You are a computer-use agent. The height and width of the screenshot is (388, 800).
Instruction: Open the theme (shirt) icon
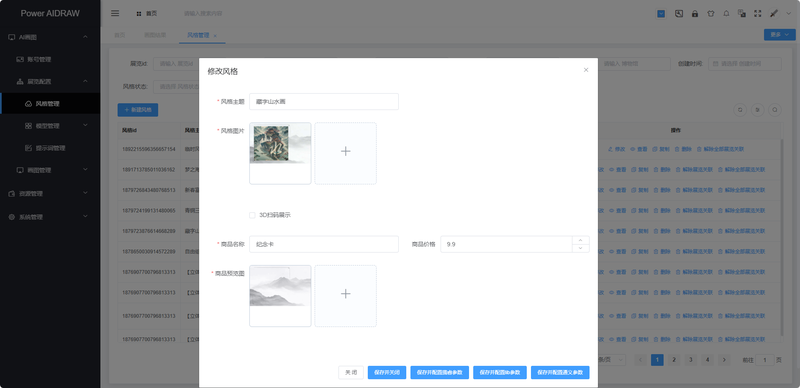(x=711, y=14)
